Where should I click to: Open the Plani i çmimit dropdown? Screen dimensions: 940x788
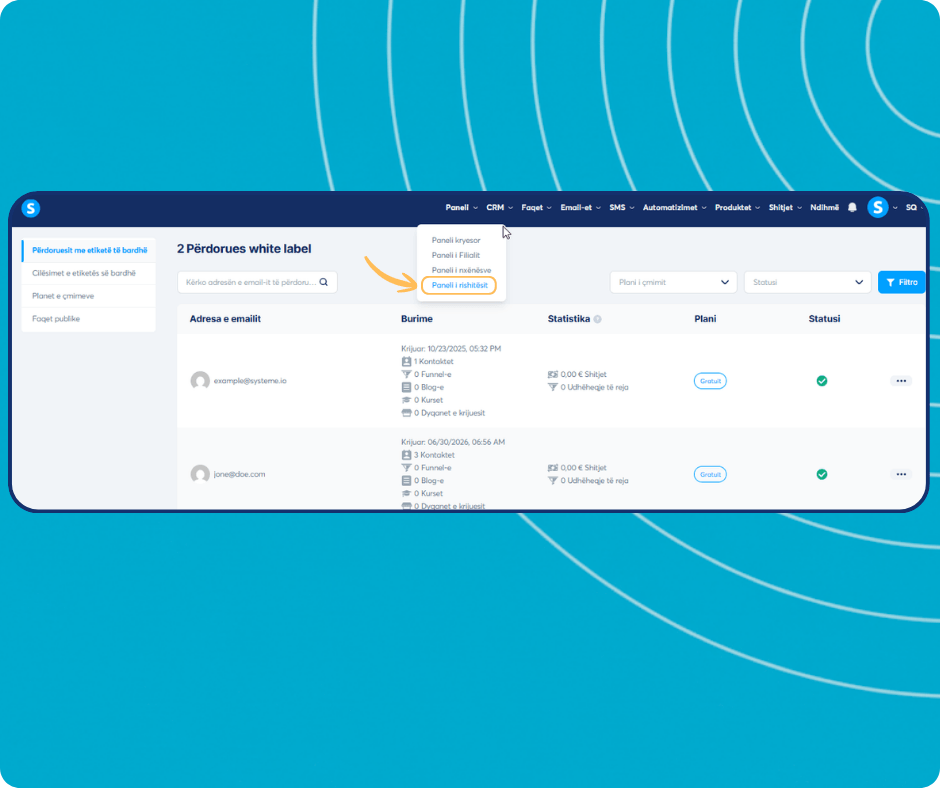(x=673, y=282)
